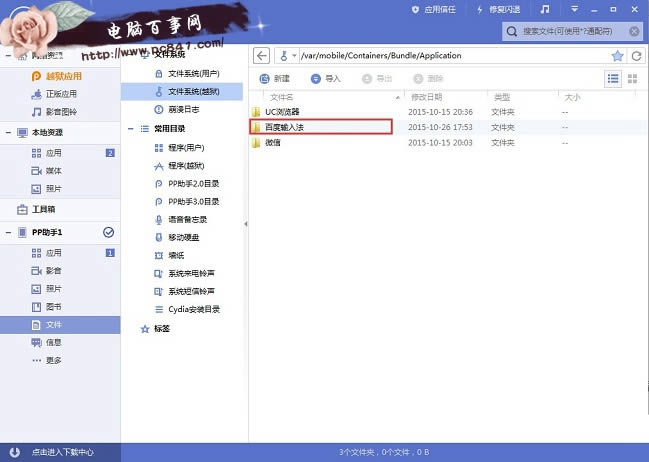The width and height of the screenshot is (649, 462).
Task: Clear the search box with the X icon
Action: coord(634,31)
